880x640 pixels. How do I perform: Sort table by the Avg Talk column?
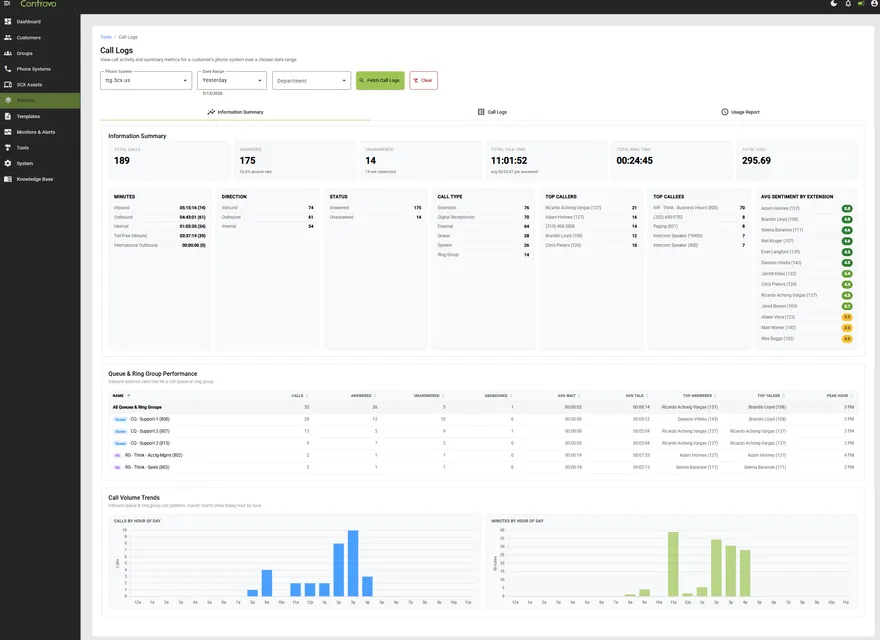(x=637, y=396)
